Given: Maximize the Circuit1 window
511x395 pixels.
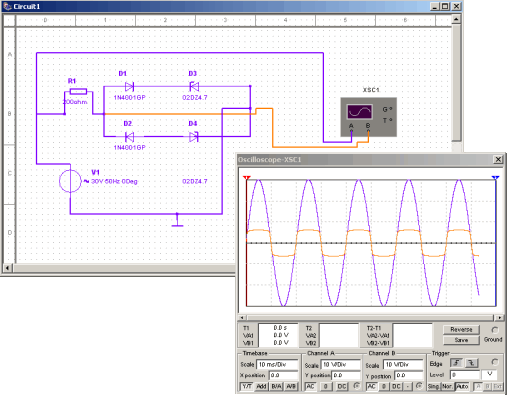Looking at the screenshot, I should click(445, 6).
